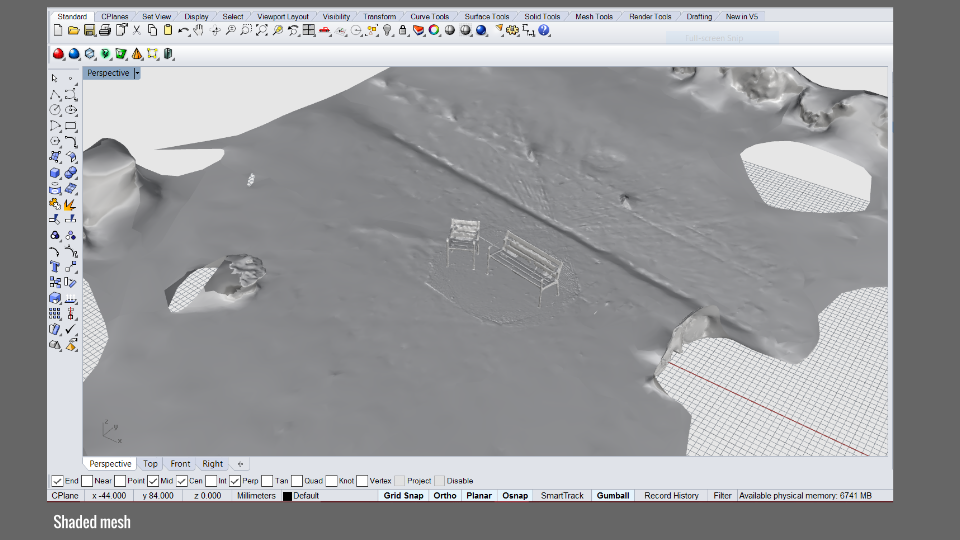Click the Open folder icon
960x540 pixels.
coord(74,31)
